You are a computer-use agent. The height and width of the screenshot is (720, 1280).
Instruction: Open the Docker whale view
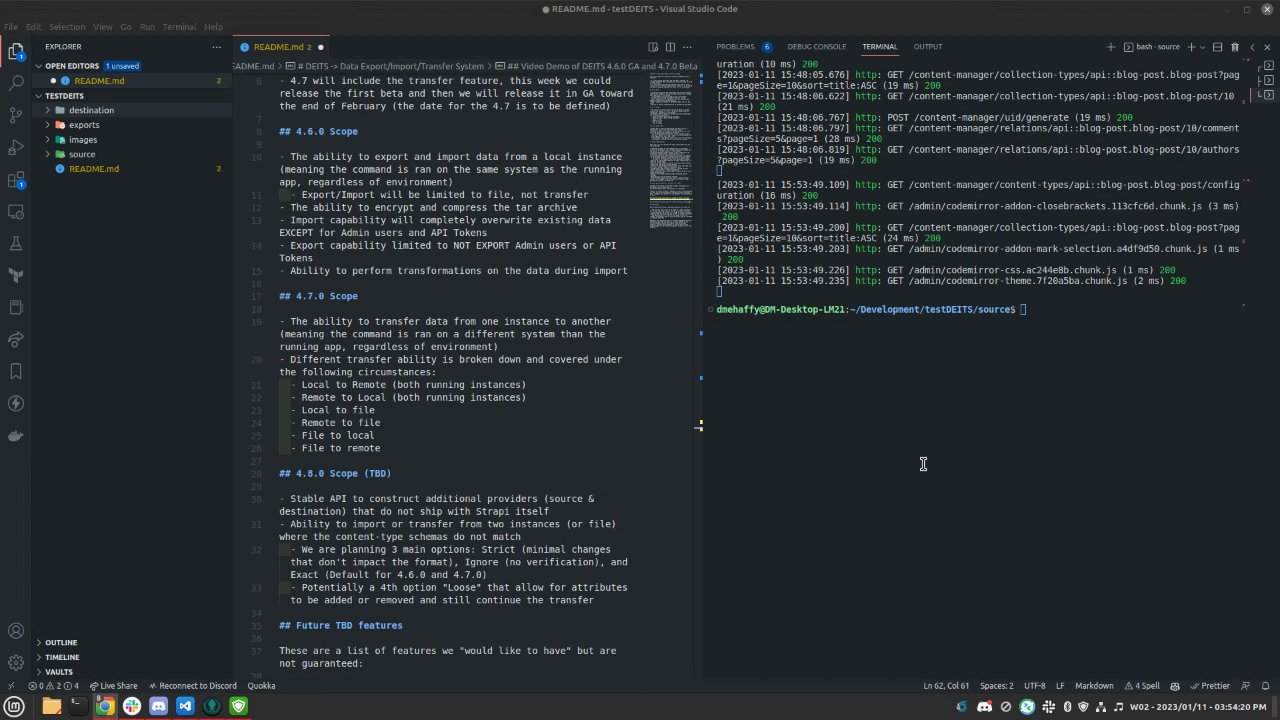(x=16, y=435)
